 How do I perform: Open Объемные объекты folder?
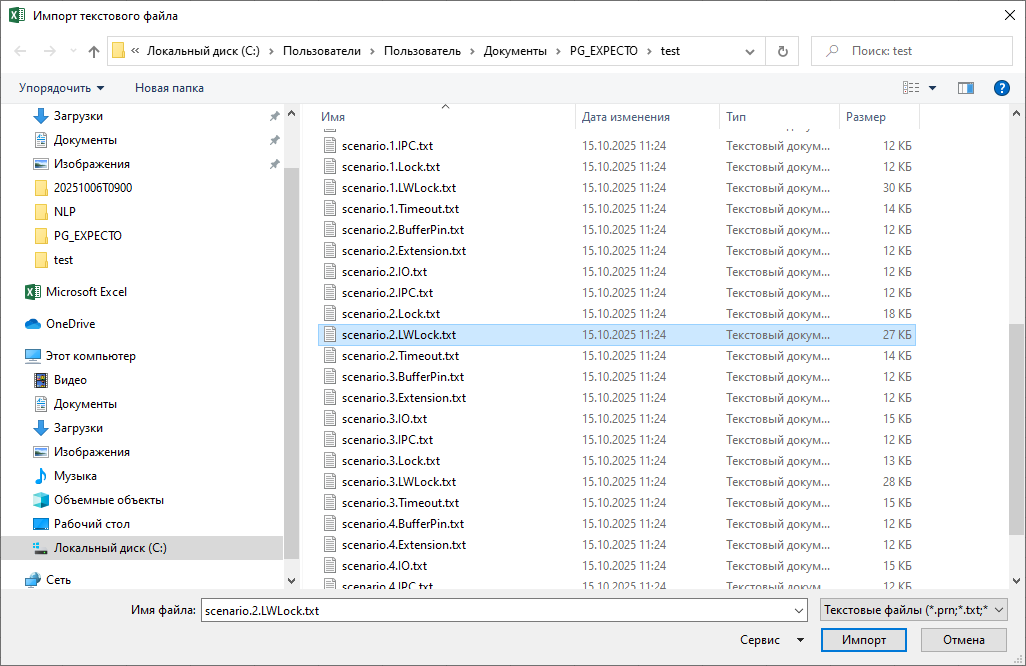tap(109, 500)
